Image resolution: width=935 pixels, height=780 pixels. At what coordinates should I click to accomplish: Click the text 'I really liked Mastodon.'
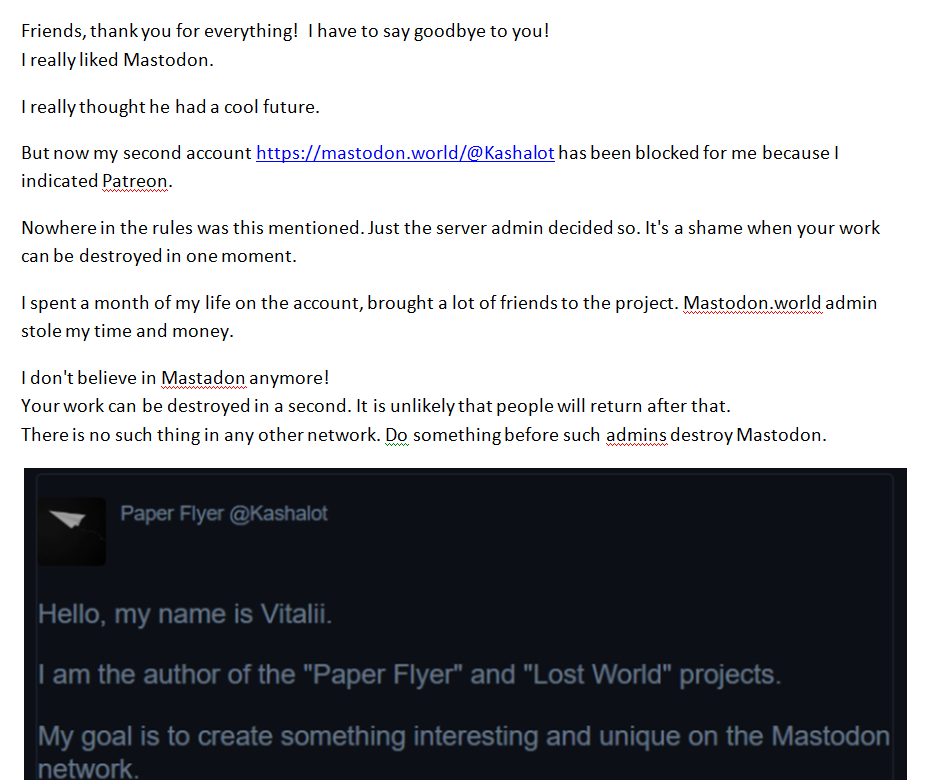tap(117, 60)
